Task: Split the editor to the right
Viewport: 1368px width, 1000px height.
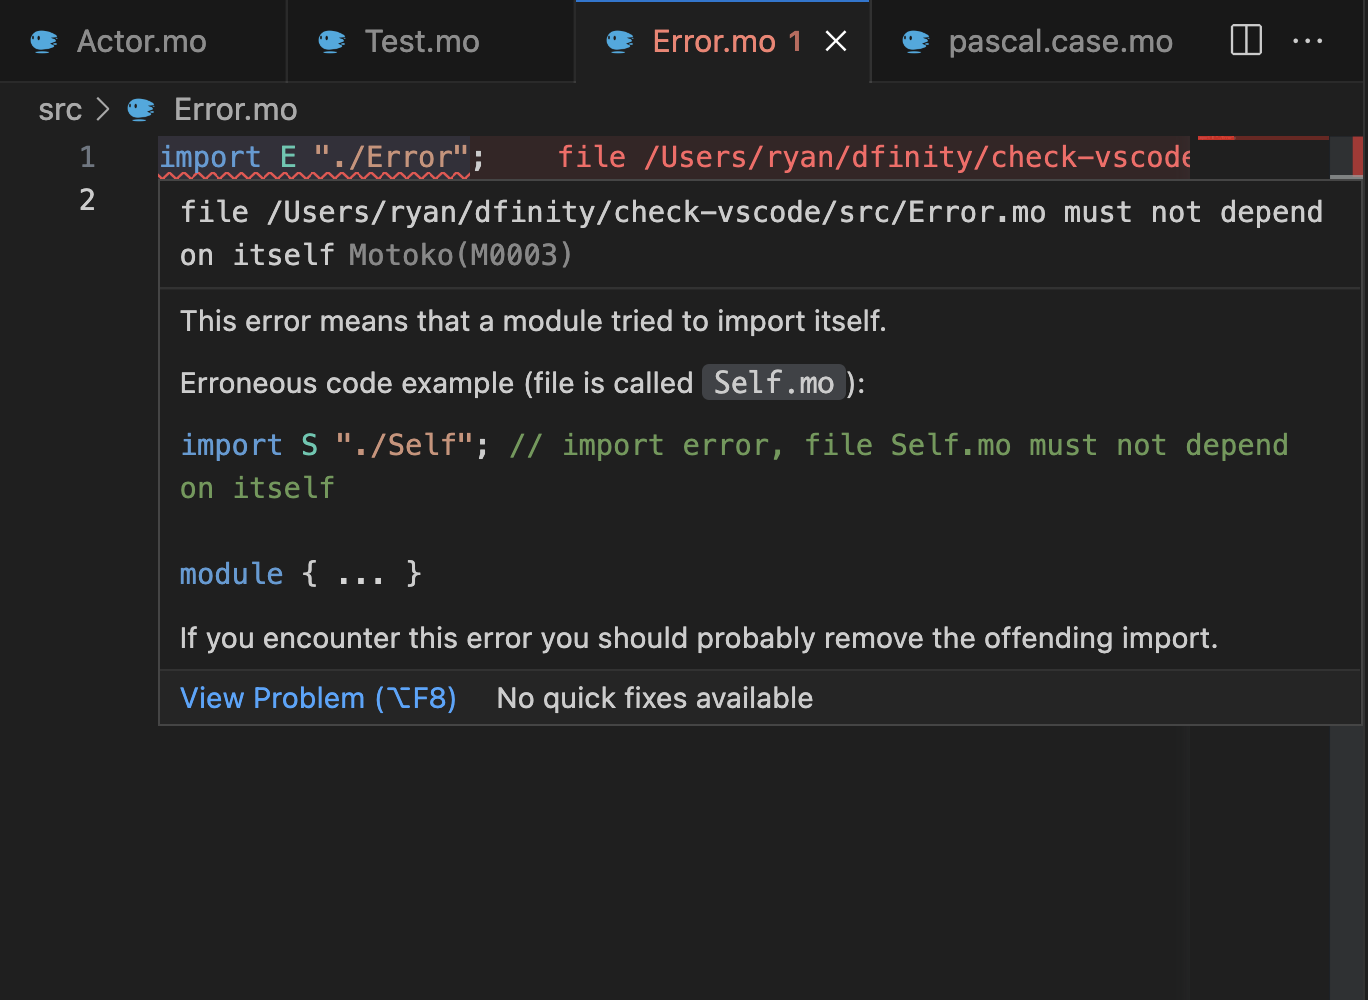Action: point(1246,41)
